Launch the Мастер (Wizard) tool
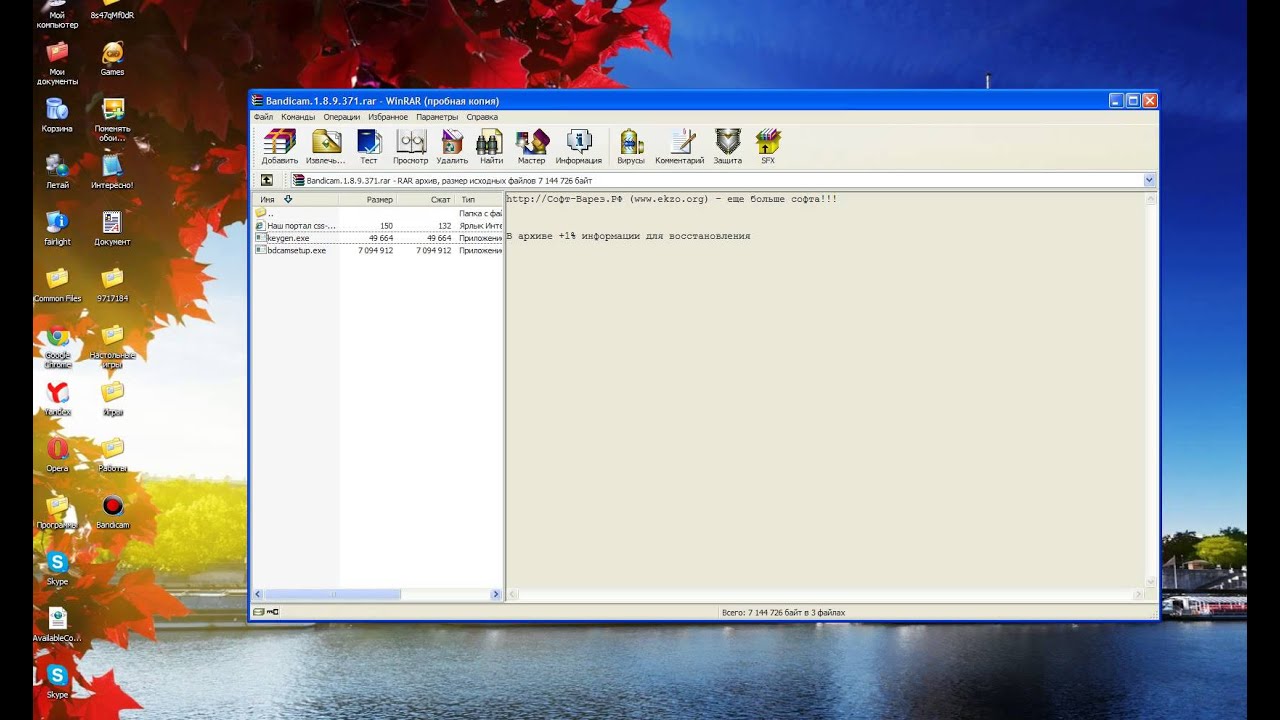The width and height of the screenshot is (1280, 720). click(532, 146)
